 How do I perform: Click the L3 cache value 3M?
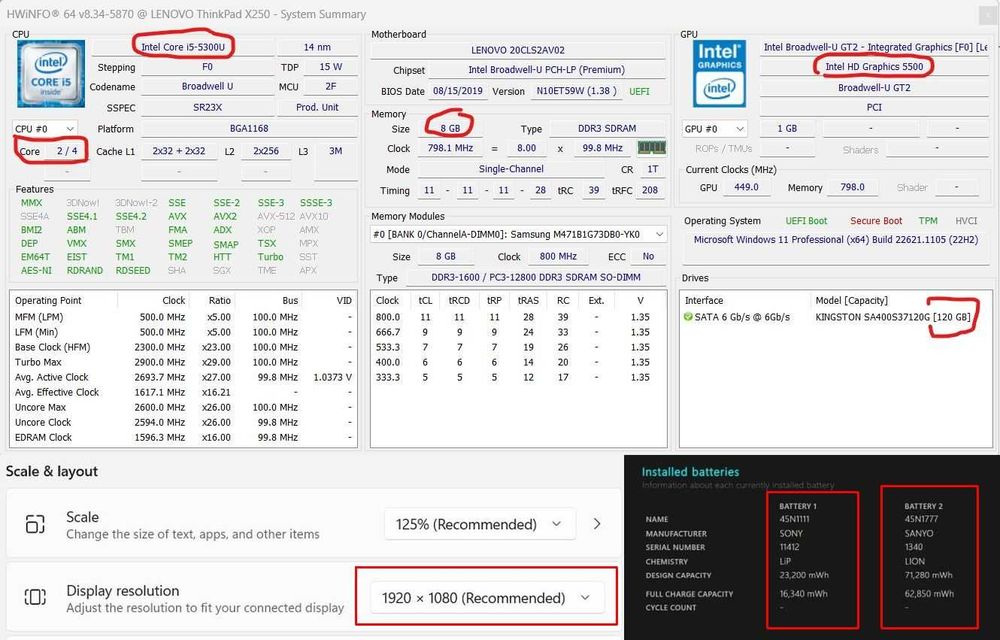tap(335, 151)
